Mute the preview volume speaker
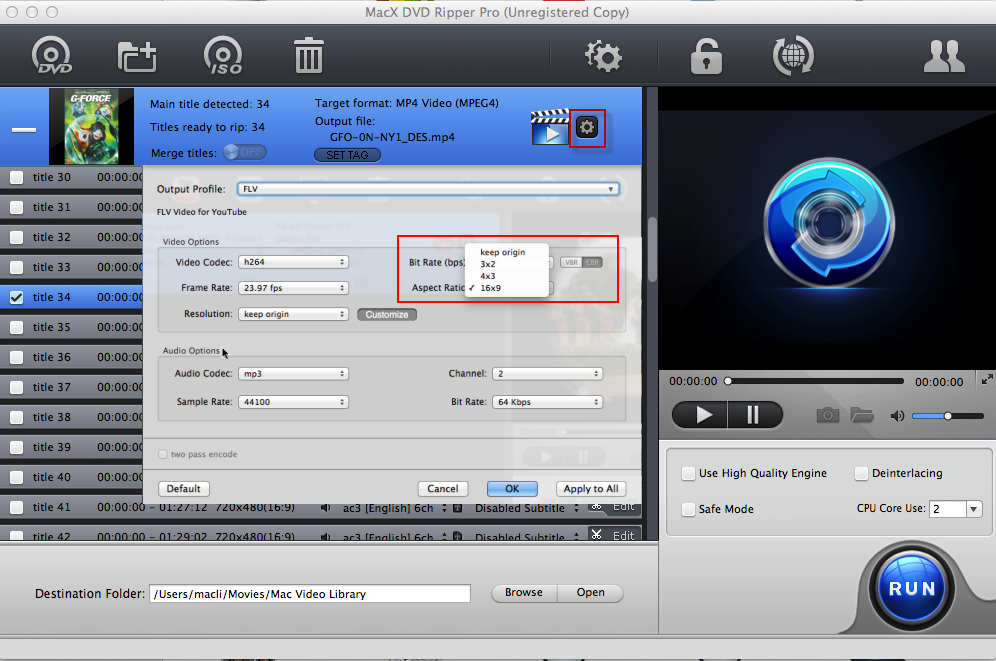Image resolution: width=996 pixels, height=661 pixels. (897, 416)
